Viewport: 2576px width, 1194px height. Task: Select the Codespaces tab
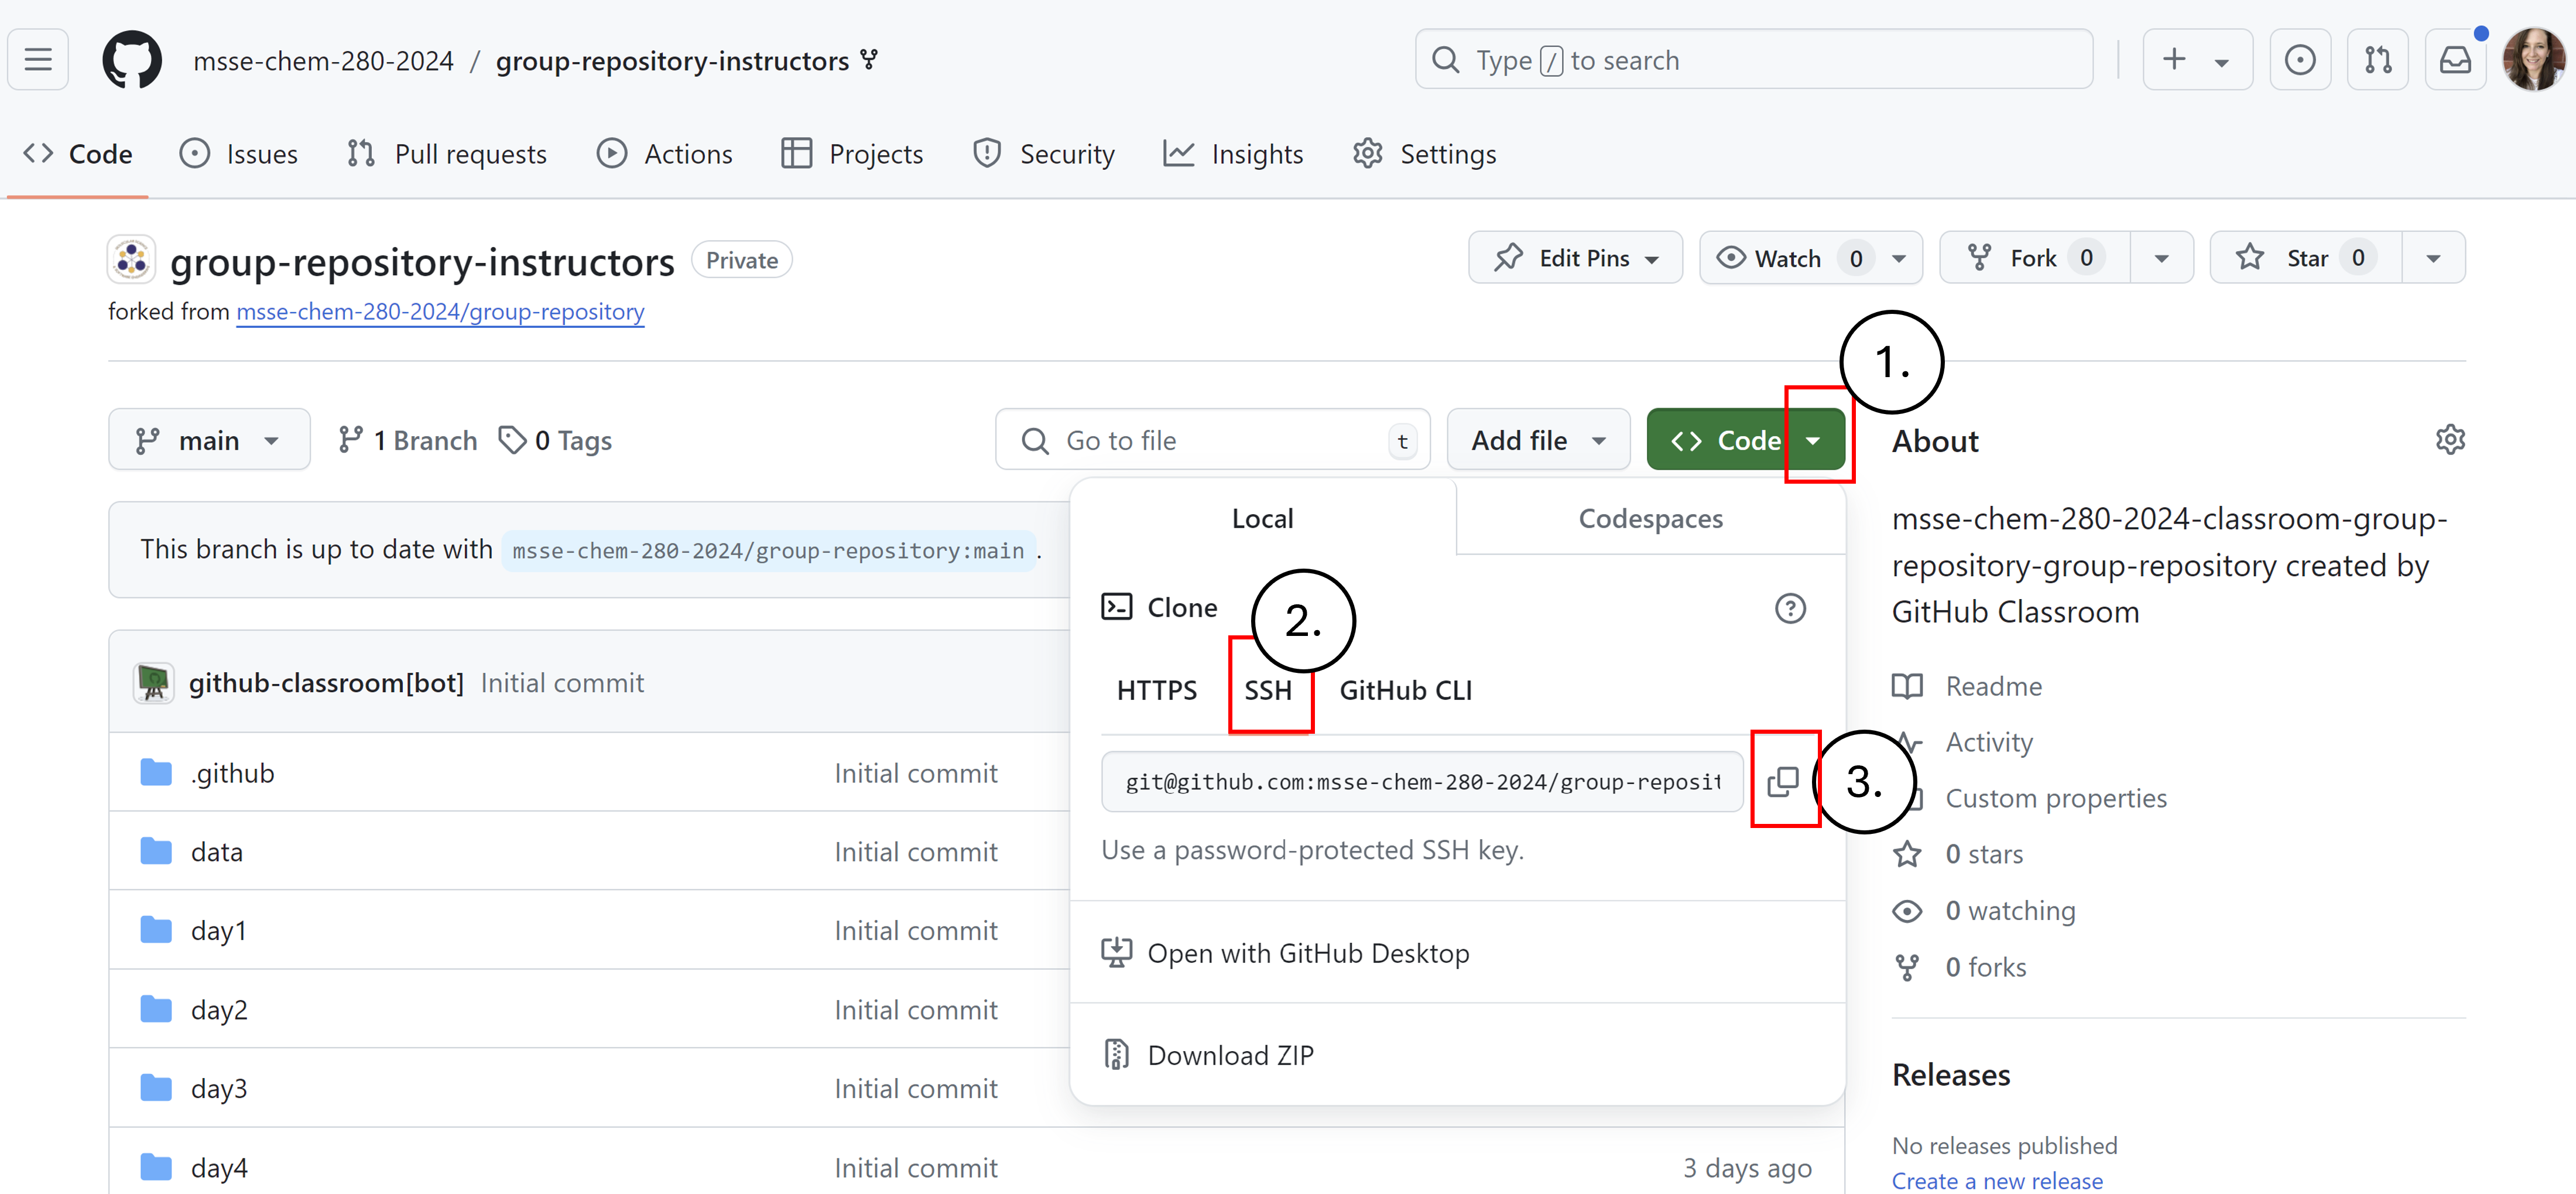(1651, 518)
